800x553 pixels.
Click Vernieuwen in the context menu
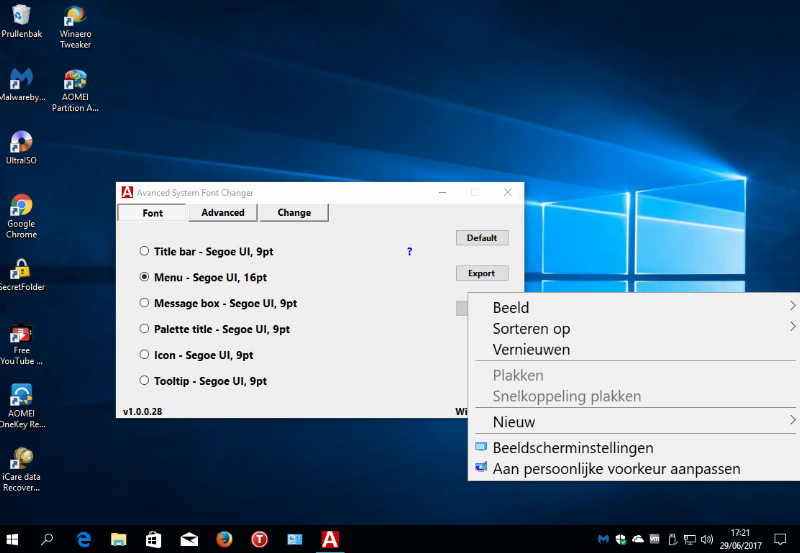coord(531,350)
